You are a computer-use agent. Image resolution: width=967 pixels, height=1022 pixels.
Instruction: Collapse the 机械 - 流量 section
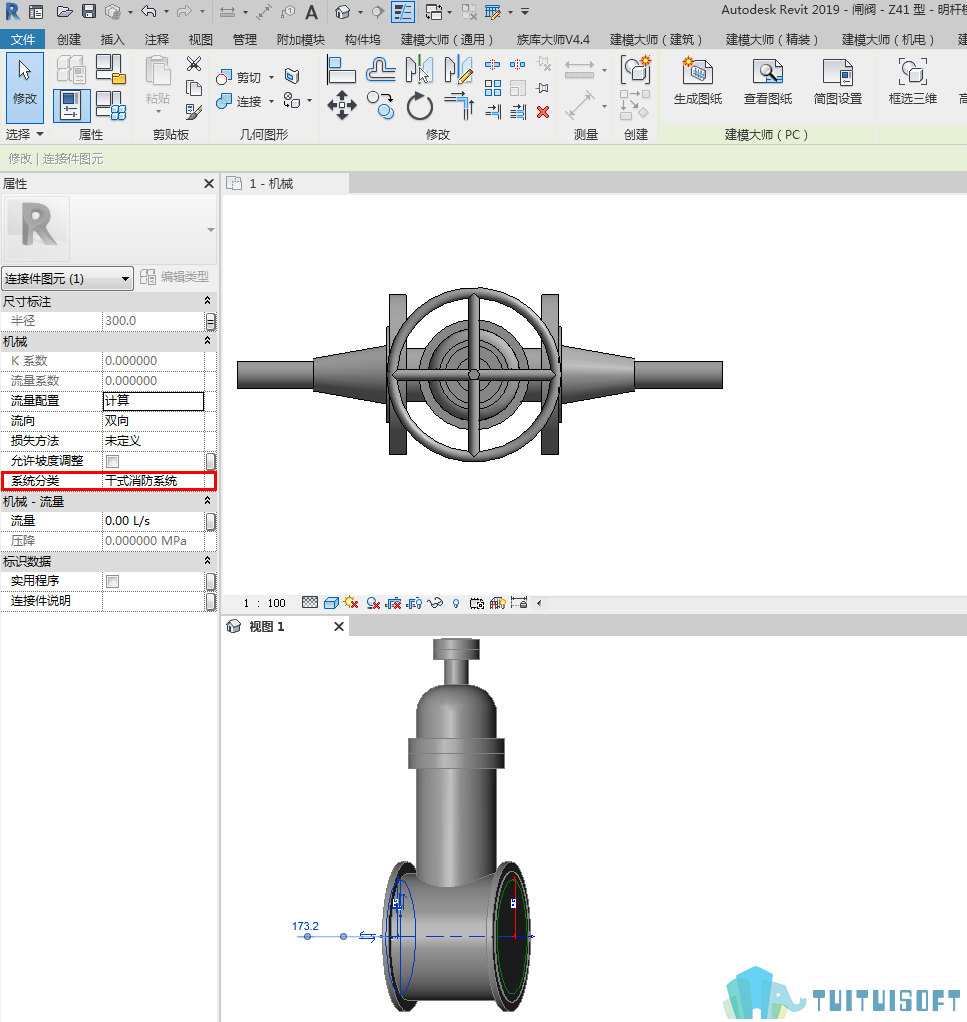click(207, 501)
